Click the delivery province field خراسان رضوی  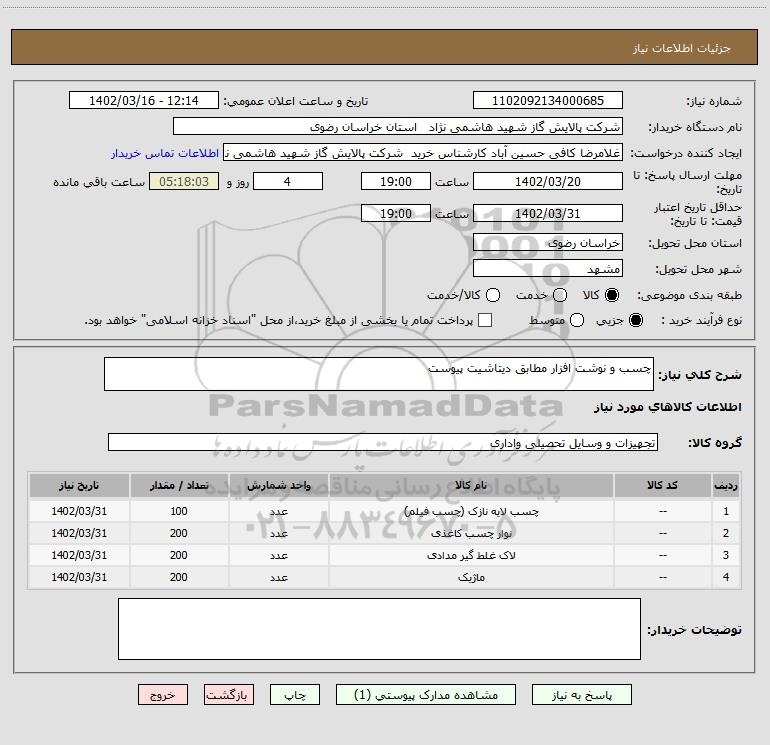click(x=548, y=243)
